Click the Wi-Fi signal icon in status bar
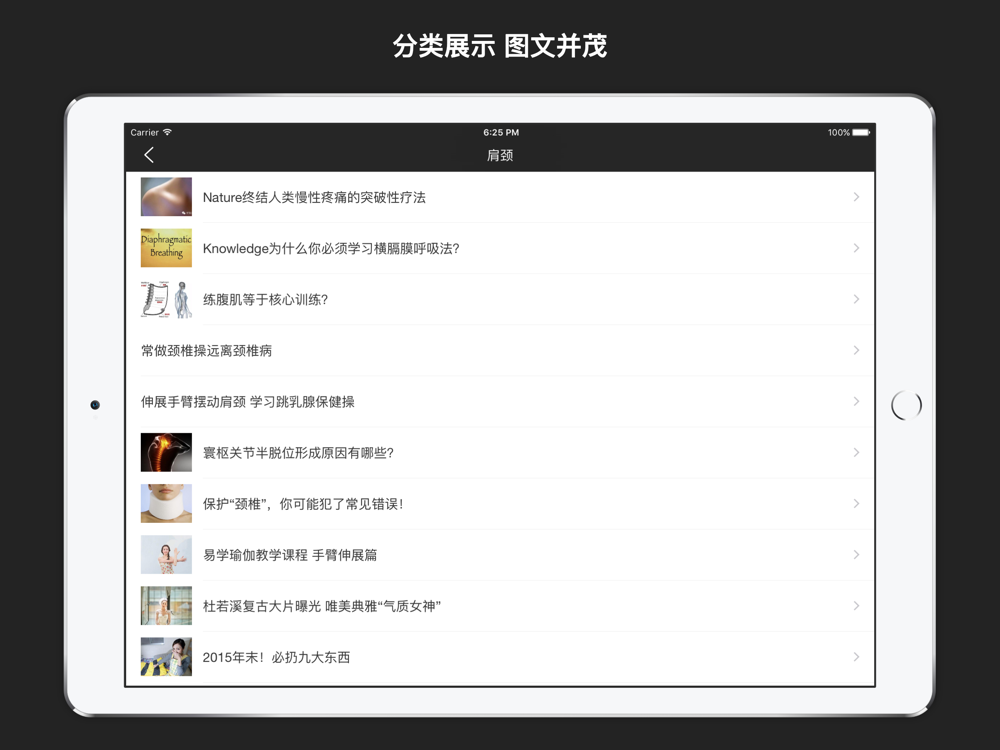Screen dimensions: 1000x750 click(x=167, y=132)
